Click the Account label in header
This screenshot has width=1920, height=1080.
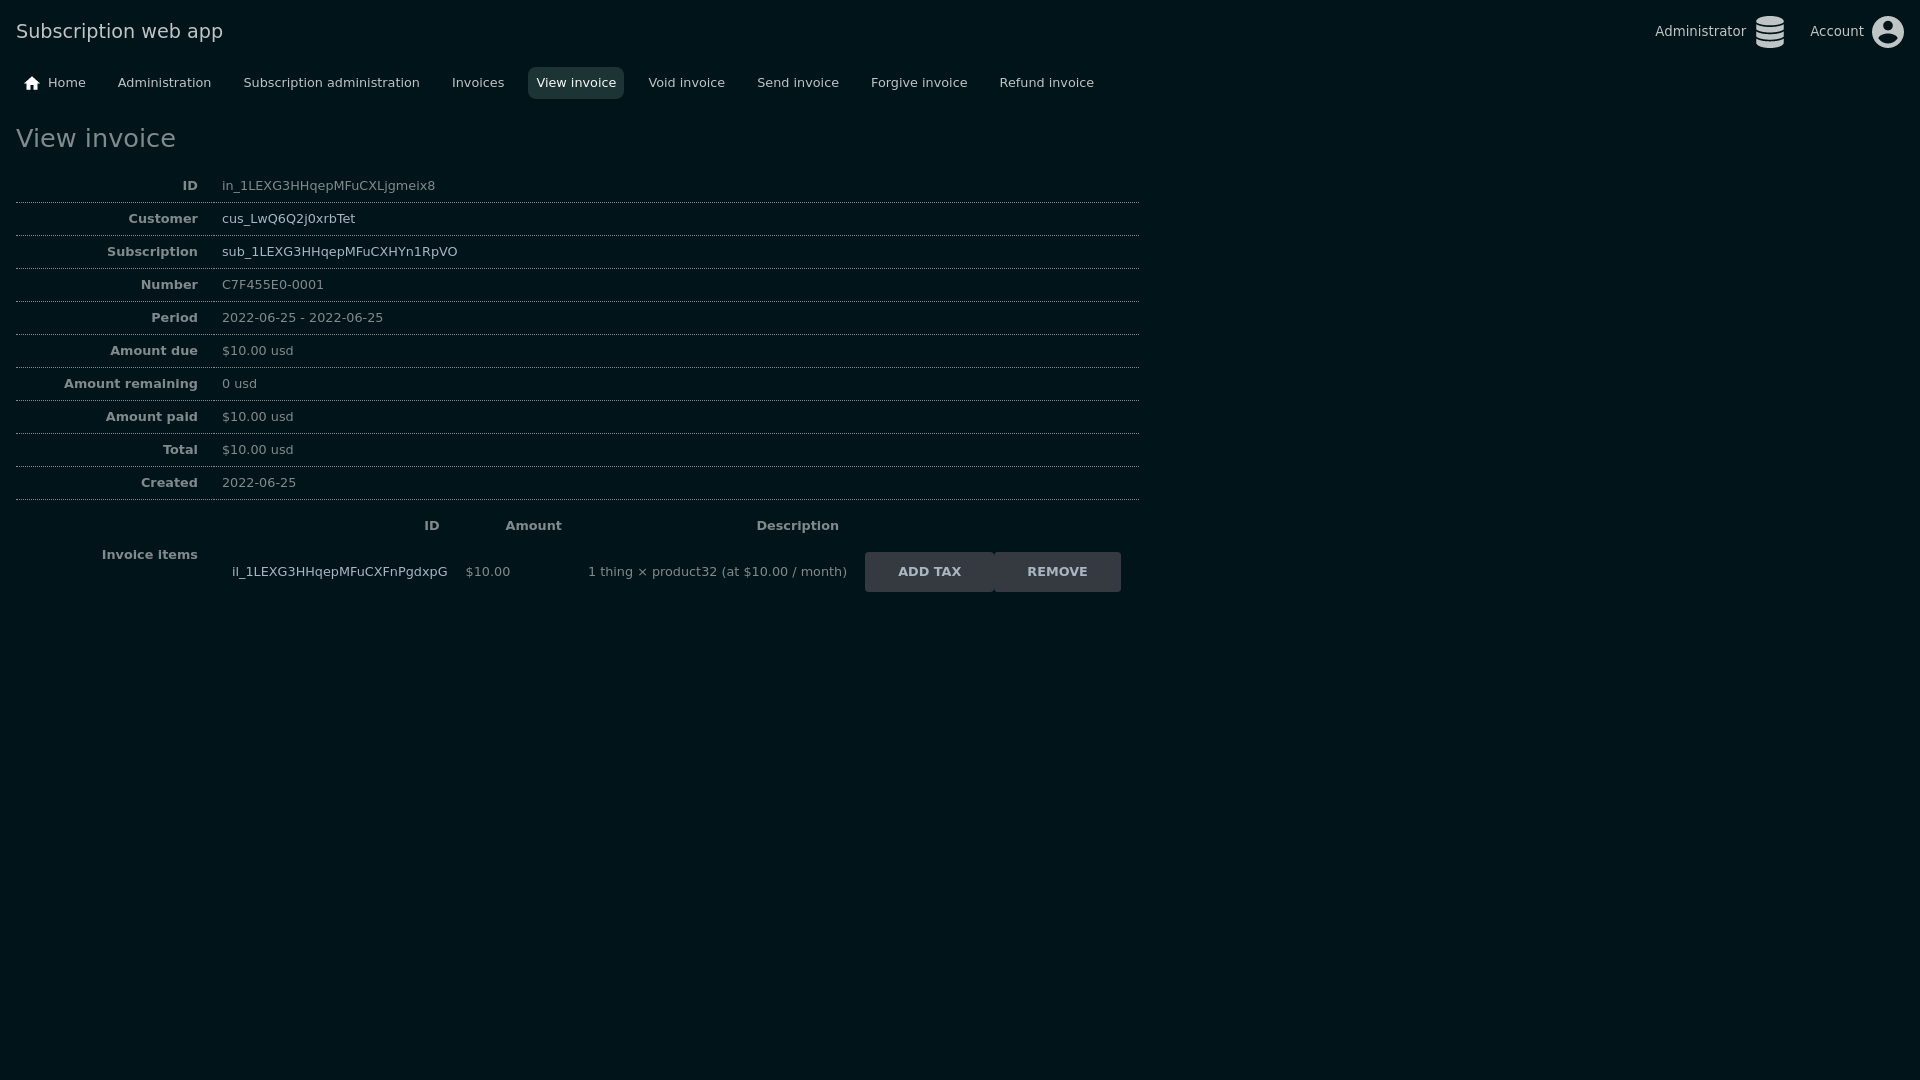pyautogui.click(x=1836, y=32)
